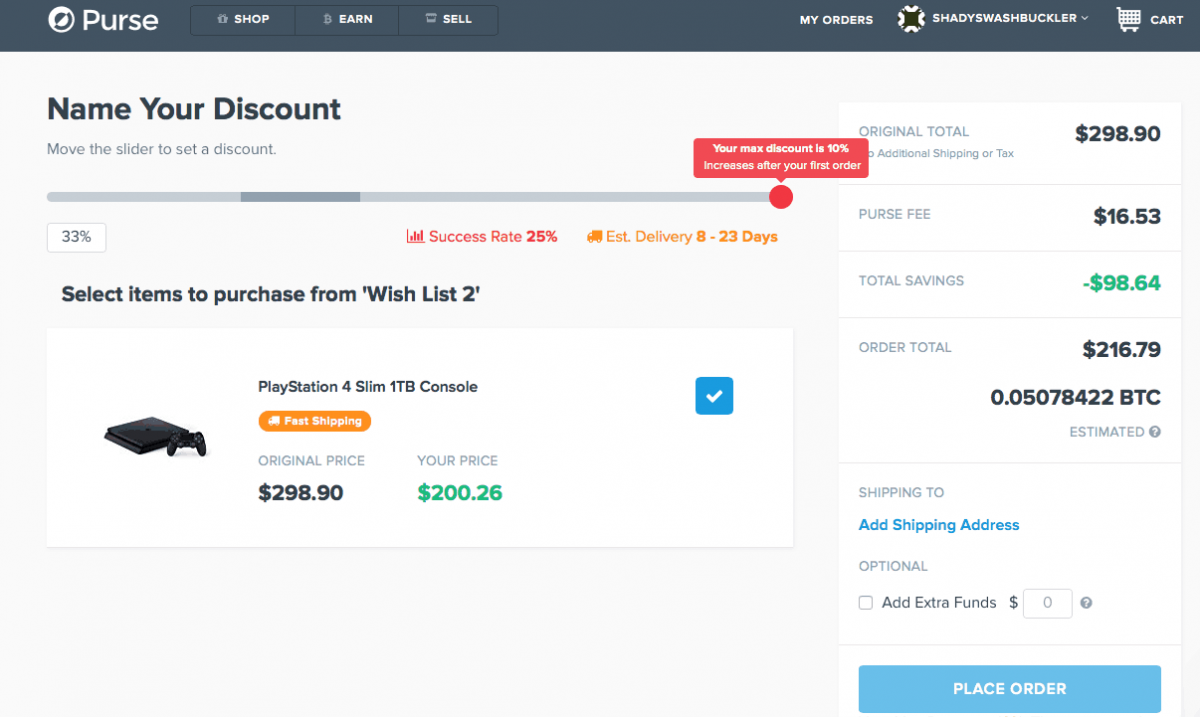Click 'Move the slider to set a discount.' text
The width and height of the screenshot is (1200, 717).
click(162, 149)
